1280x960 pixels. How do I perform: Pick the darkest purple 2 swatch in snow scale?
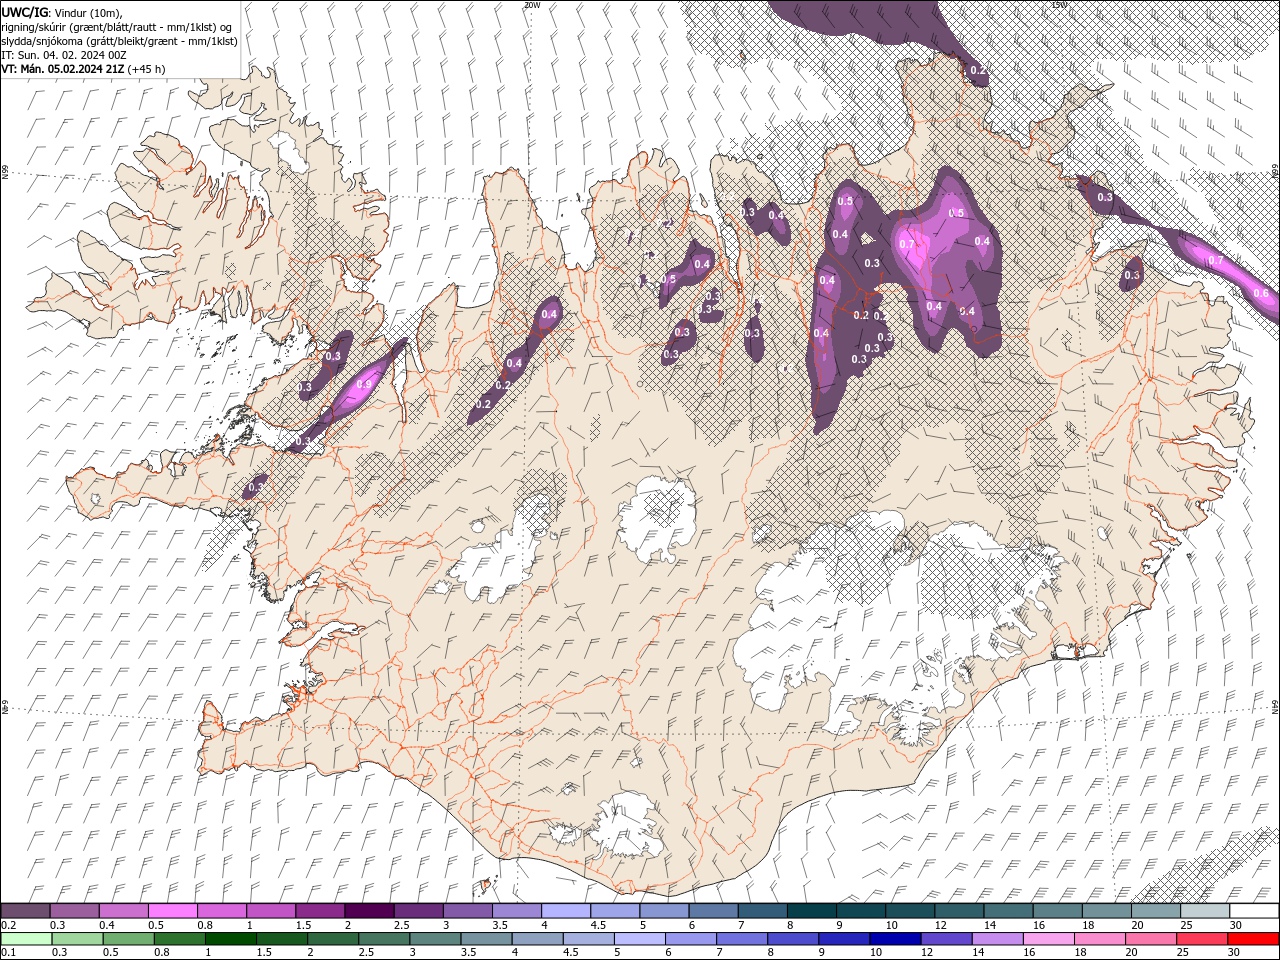pyautogui.click(x=369, y=911)
